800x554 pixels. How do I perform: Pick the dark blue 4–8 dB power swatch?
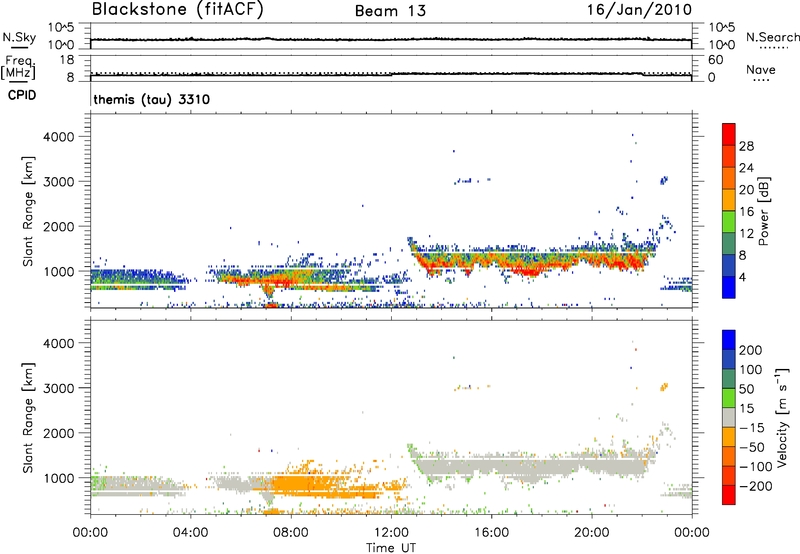point(729,266)
